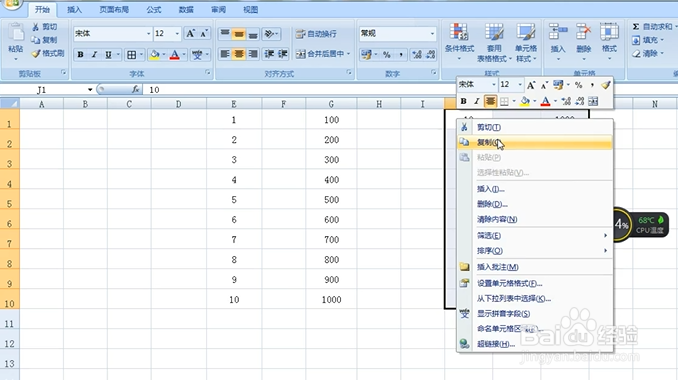The image size is (678, 380).
Task: Click the percent style icon in ribbon
Action: tap(387, 54)
